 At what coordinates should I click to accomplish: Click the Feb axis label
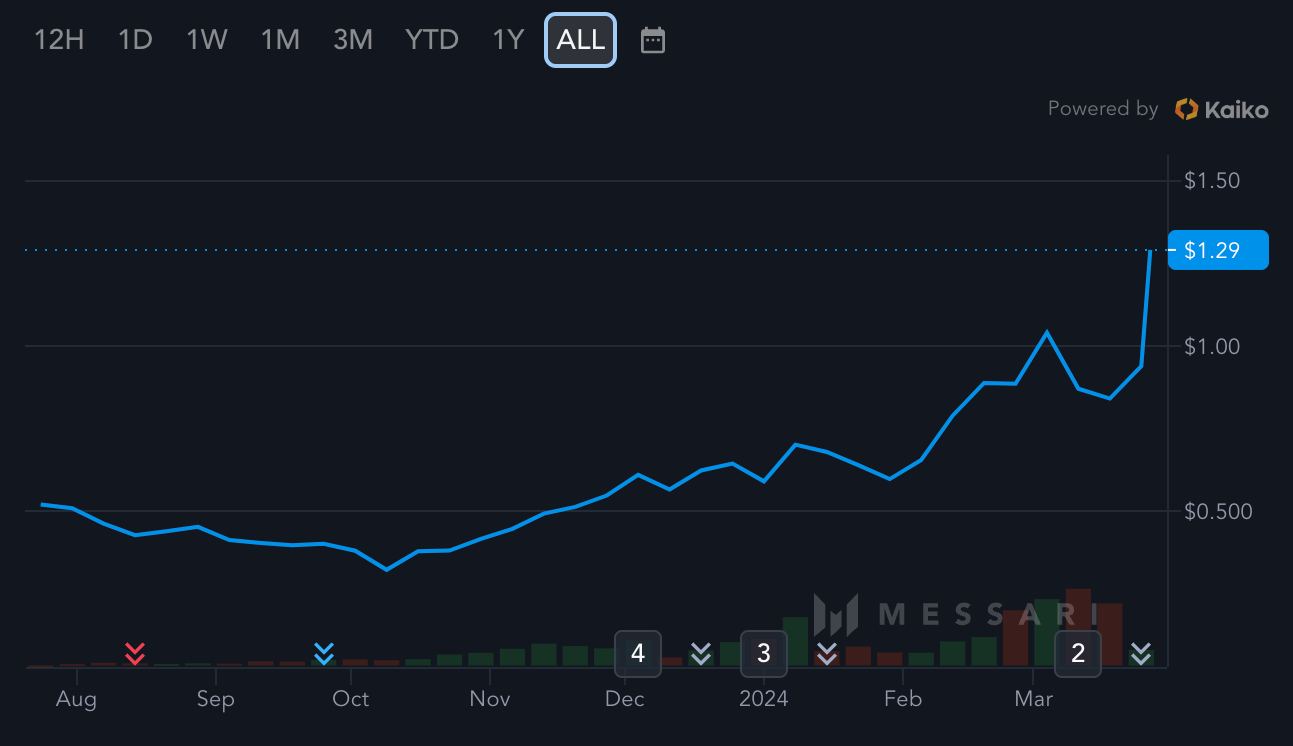point(902,698)
